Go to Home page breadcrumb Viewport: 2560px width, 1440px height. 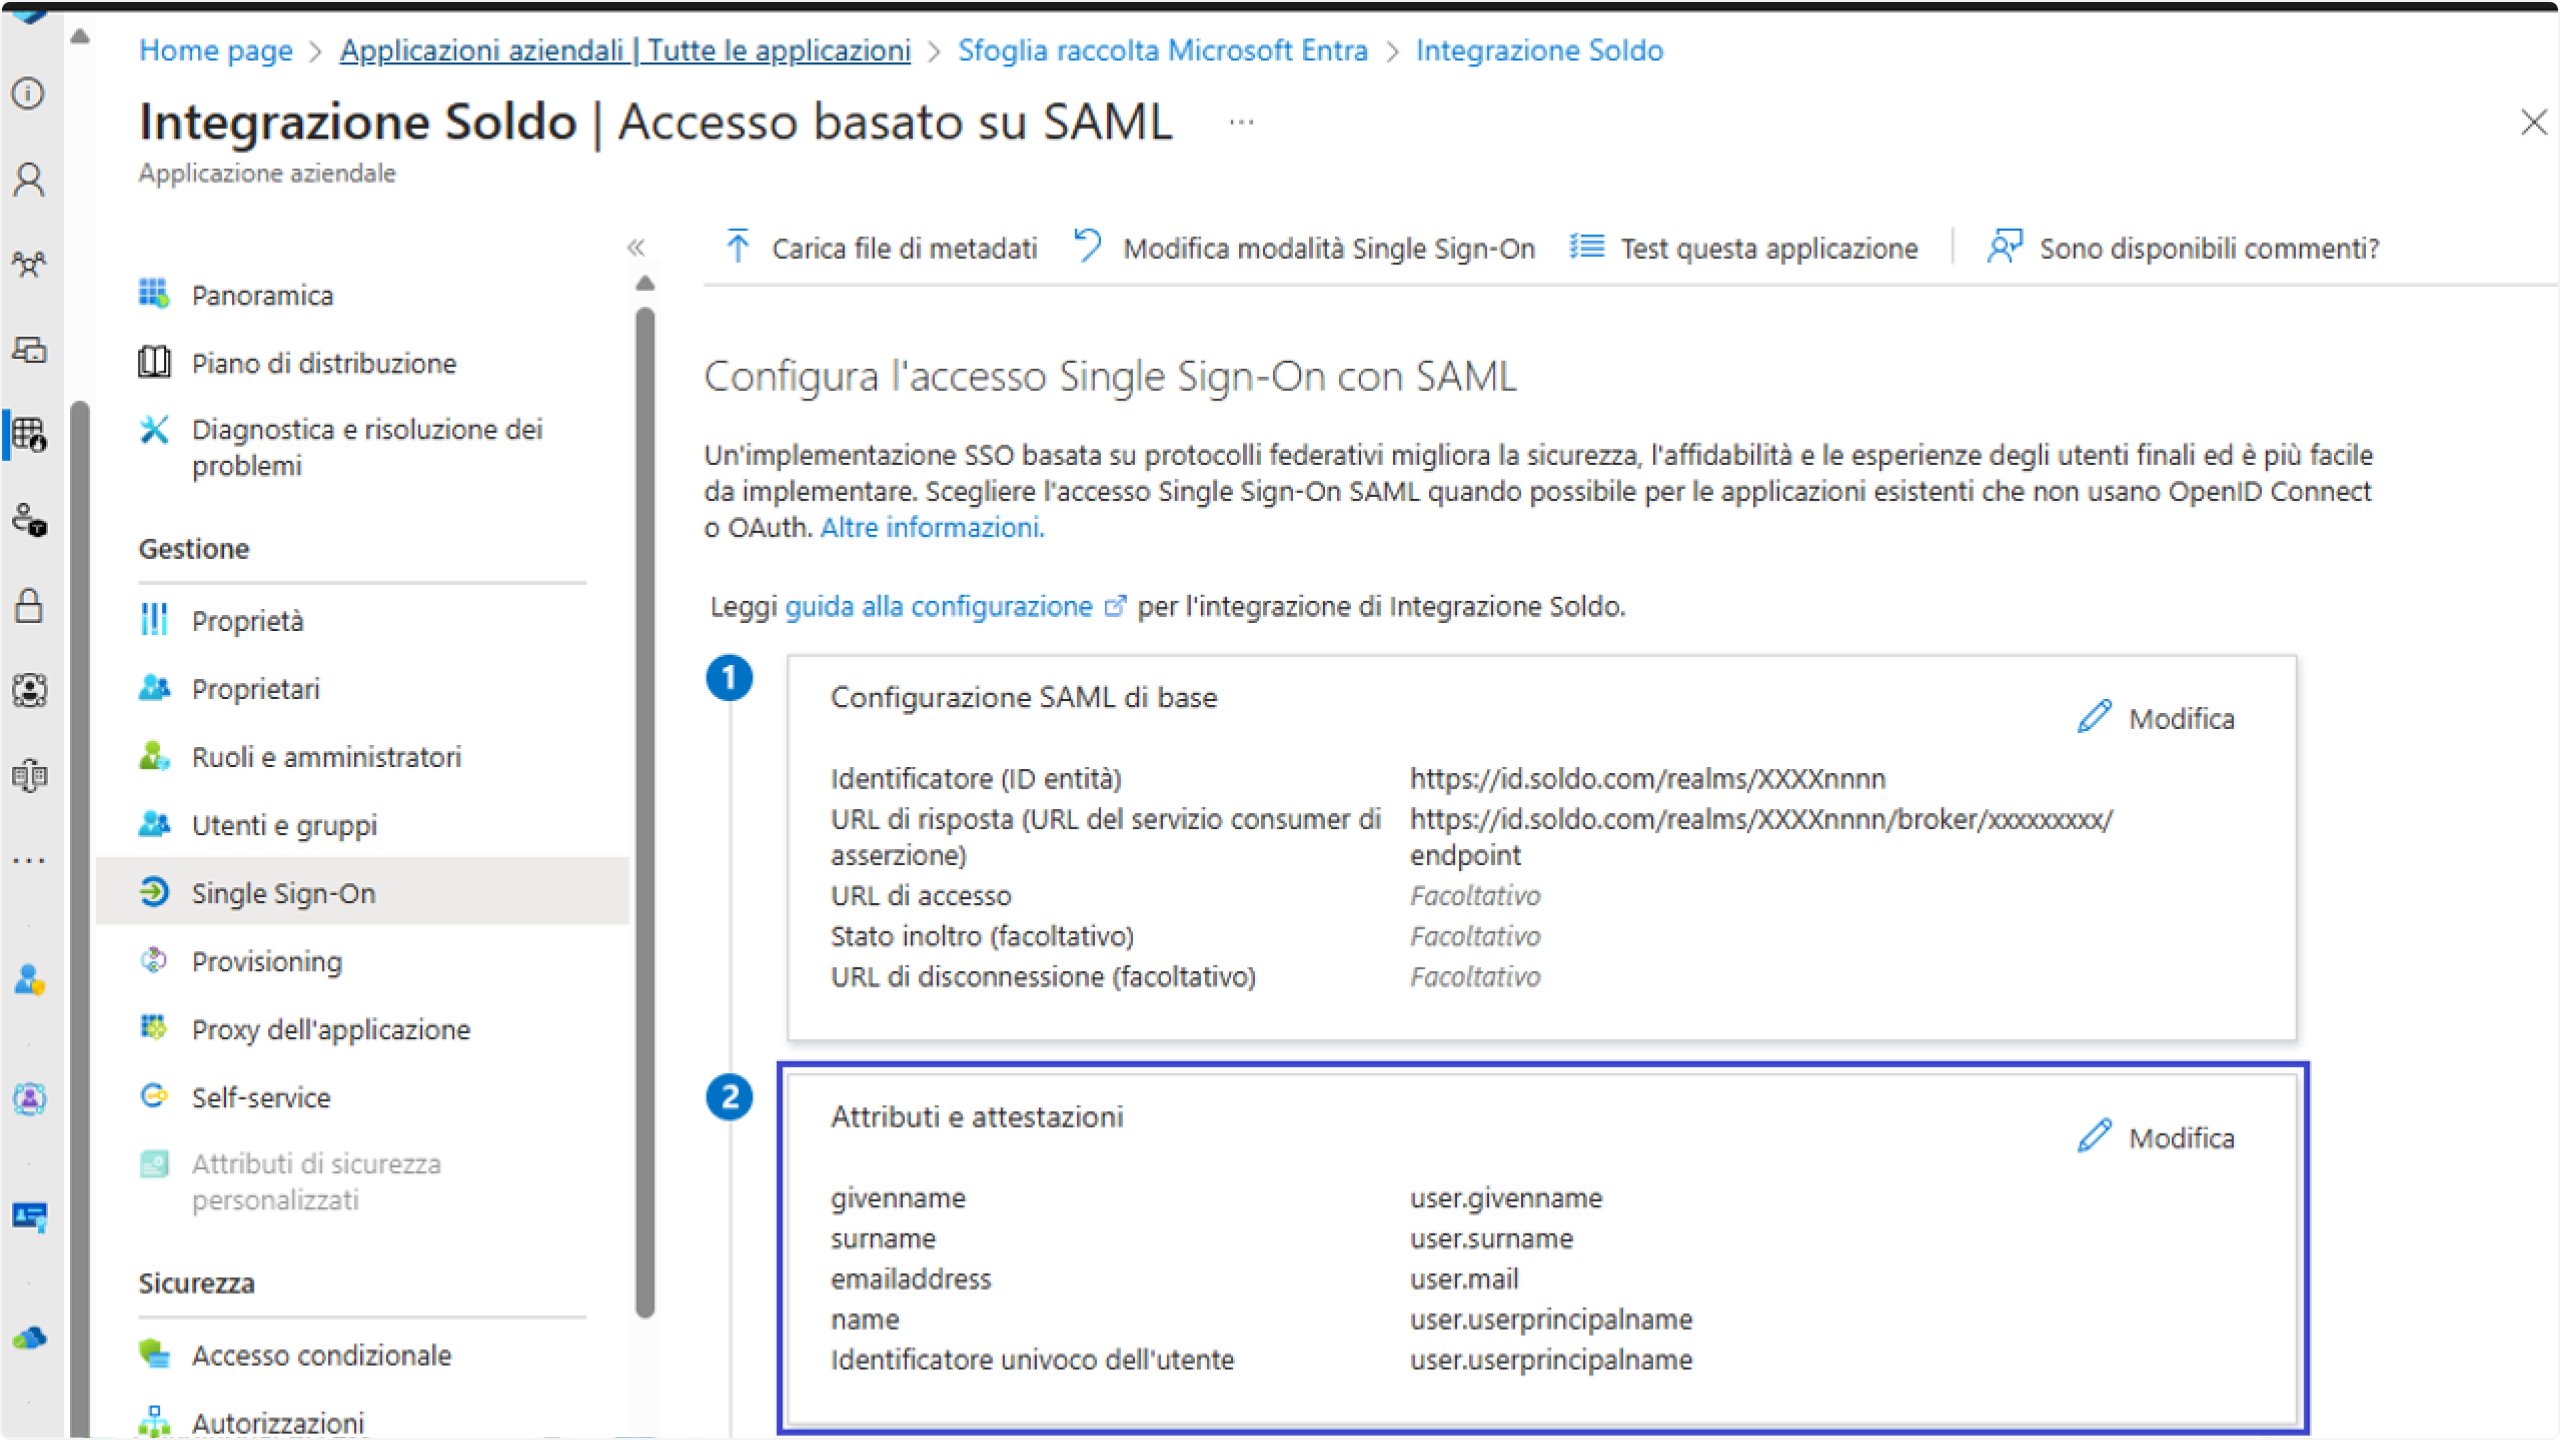(216, 50)
